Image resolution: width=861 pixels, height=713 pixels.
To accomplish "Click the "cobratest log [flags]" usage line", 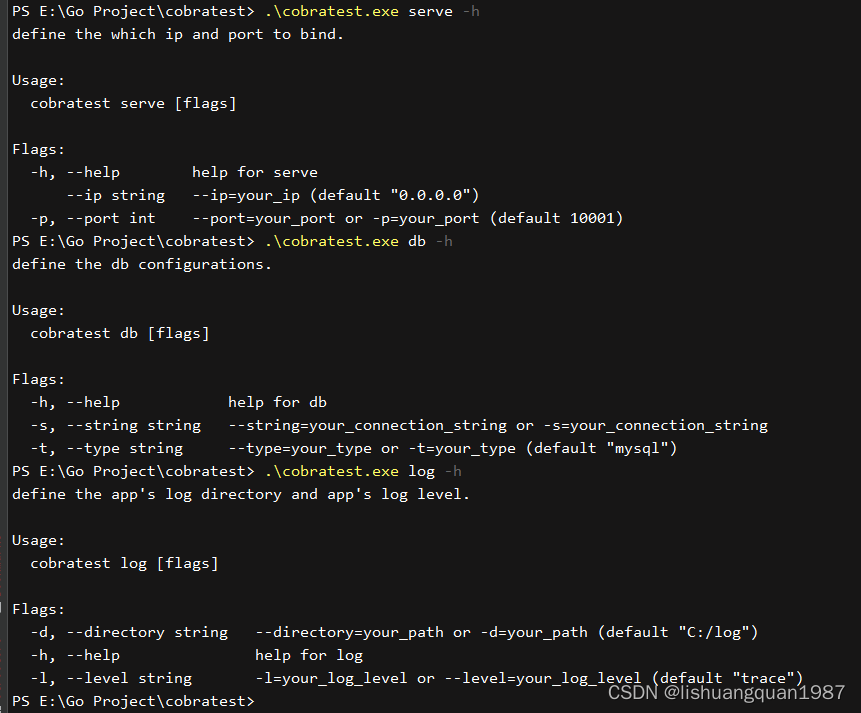I will point(124,563).
